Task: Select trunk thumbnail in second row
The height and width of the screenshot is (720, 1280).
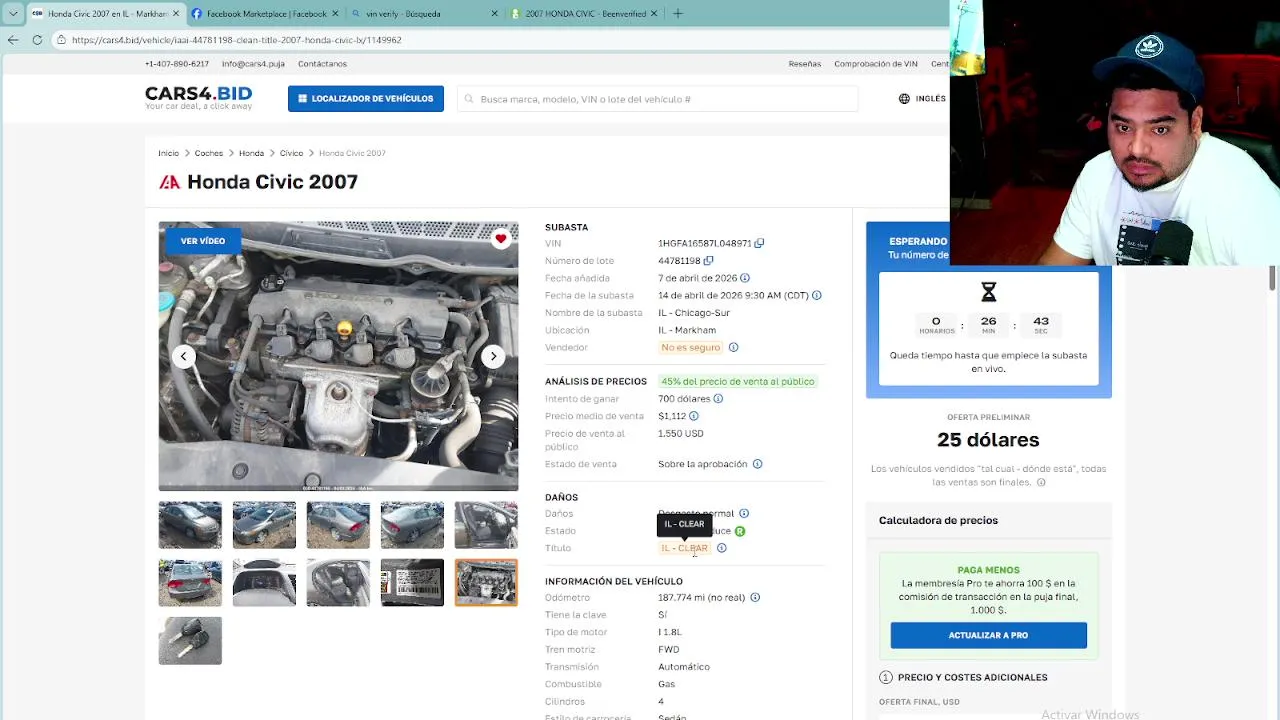Action: click(264, 583)
